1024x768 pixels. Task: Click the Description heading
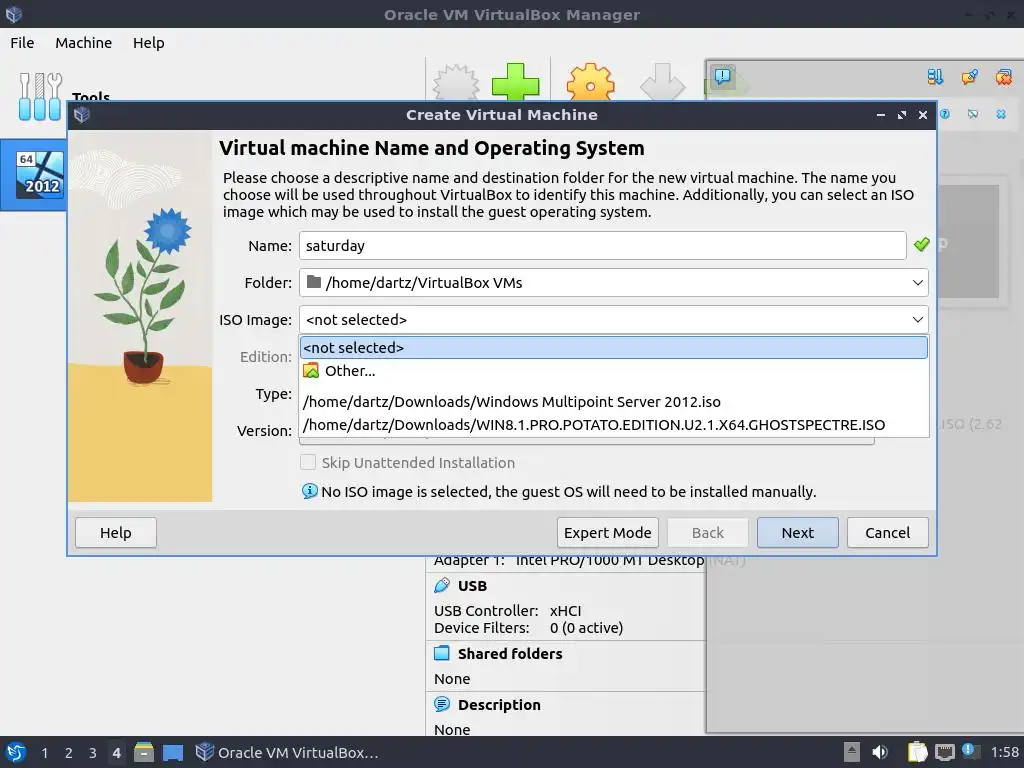(x=500, y=705)
